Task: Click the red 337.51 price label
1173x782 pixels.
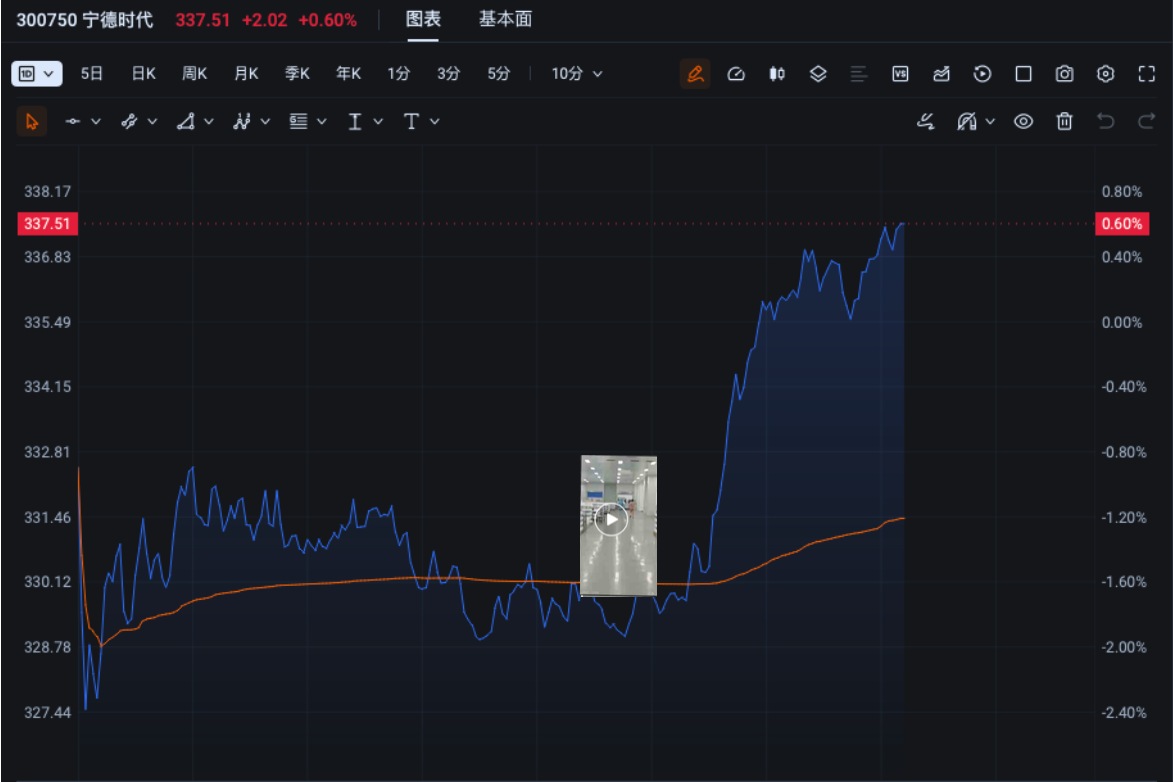Action: coord(47,224)
